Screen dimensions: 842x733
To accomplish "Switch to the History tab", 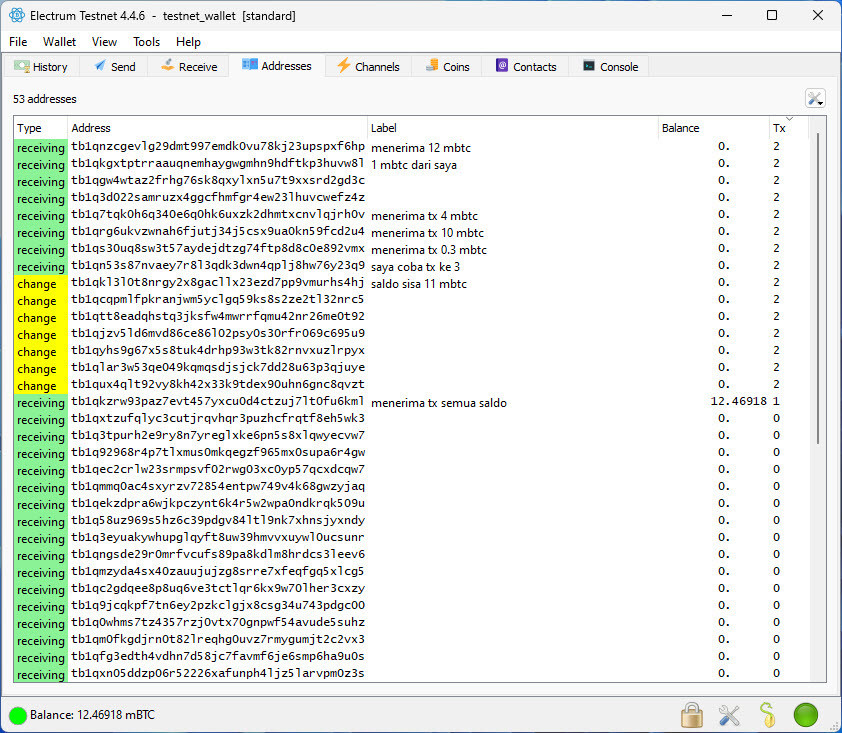I will point(41,67).
